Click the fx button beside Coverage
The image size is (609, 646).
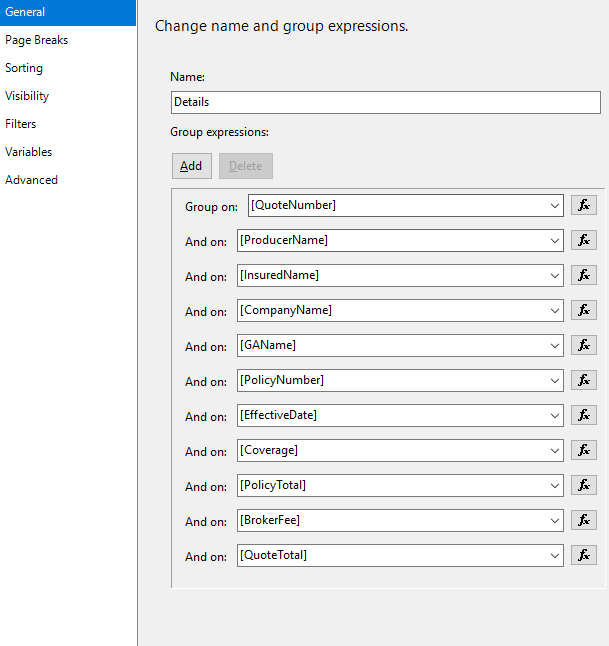point(584,450)
